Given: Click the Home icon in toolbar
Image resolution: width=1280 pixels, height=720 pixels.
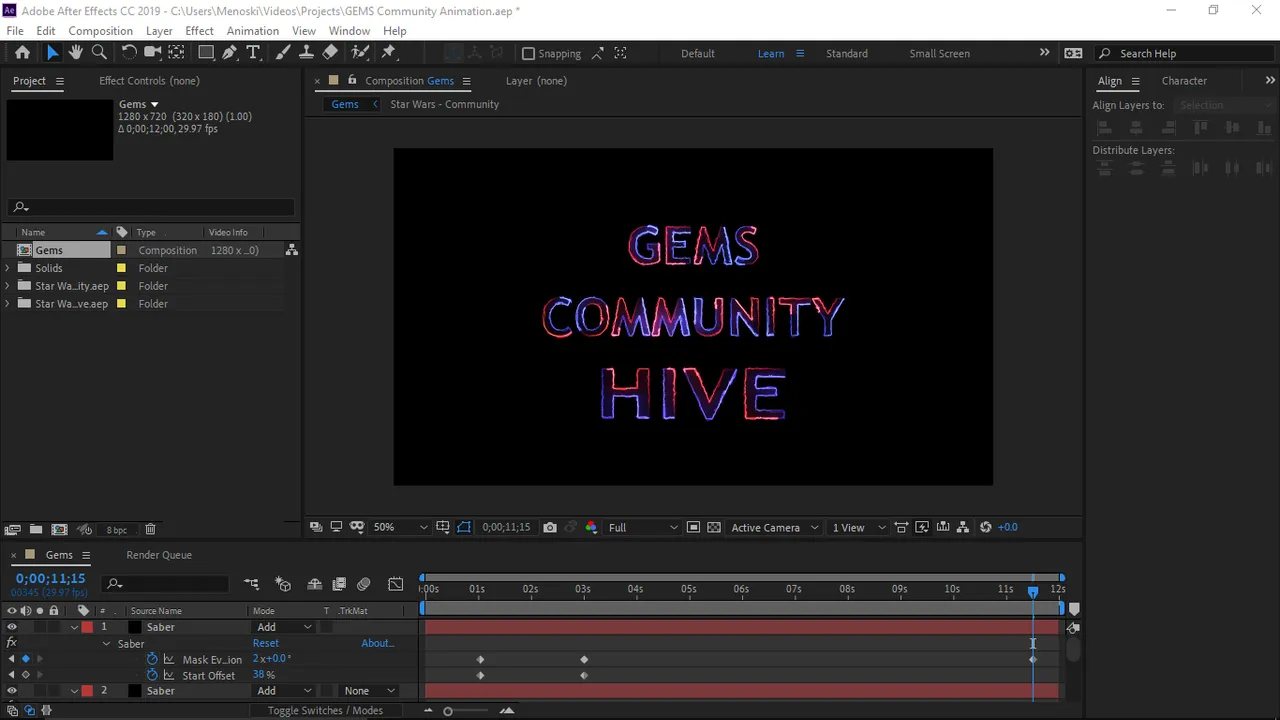Looking at the screenshot, I should coord(22,53).
